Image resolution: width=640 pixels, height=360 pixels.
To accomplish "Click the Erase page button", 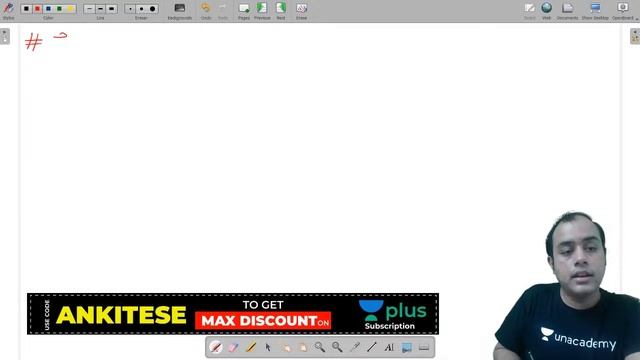I will point(302,11).
